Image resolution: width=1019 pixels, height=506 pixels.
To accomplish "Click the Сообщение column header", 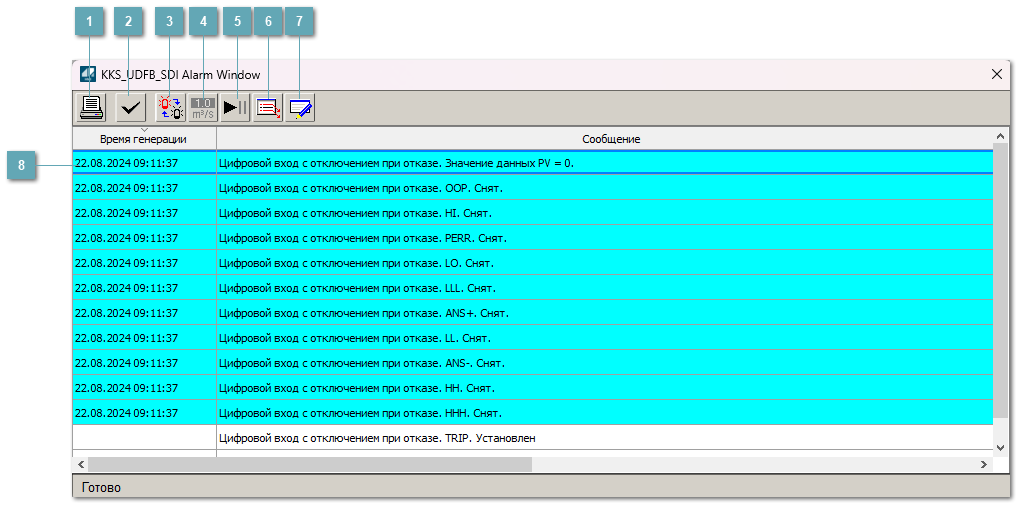I will 610,139.
